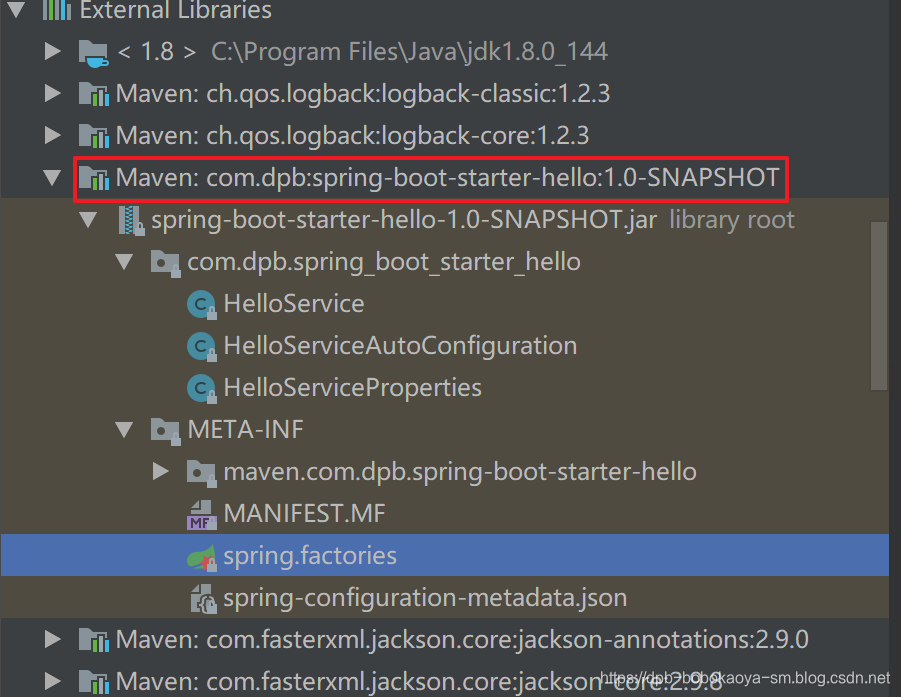Click the jackson-annotations library icon
Viewport: 901px width, 697px height.
94,640
